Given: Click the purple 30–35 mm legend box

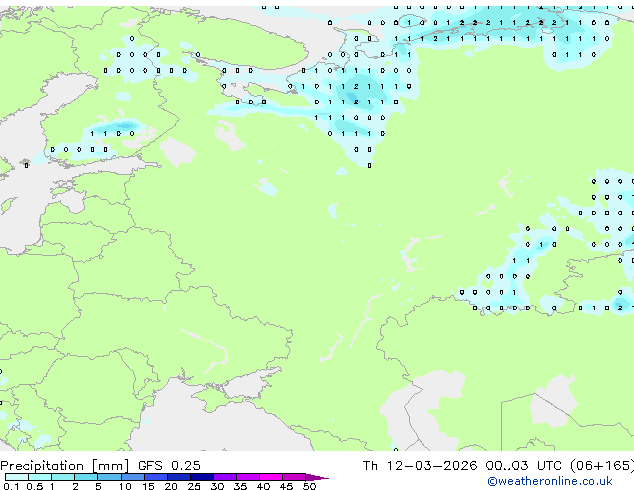Looking at the screenshot, I should [x=224, y=477].
